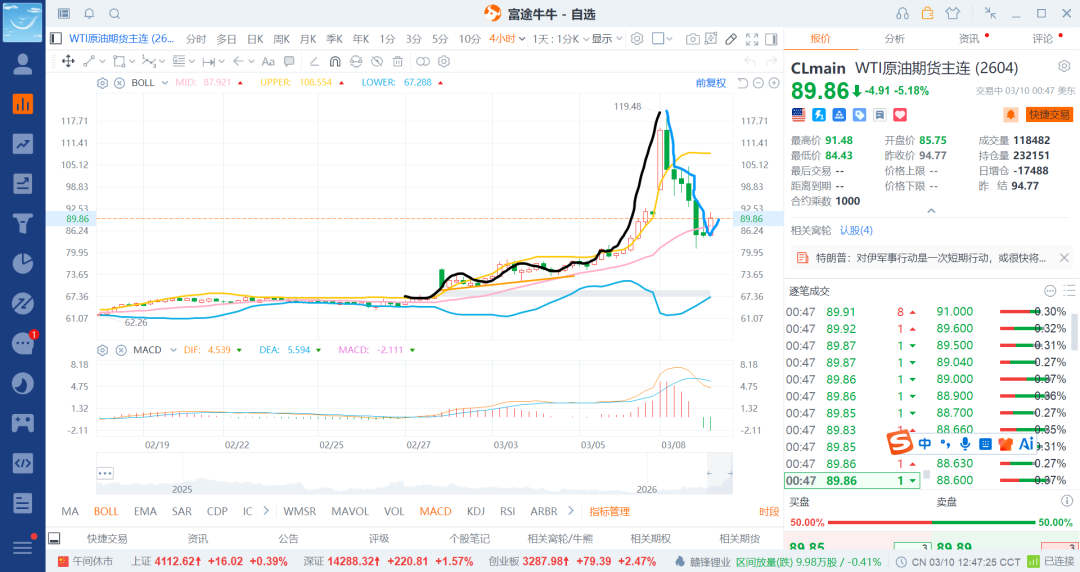
Task: Expand the MACD indicator dropdown arrow
Action: coord(173,350)
